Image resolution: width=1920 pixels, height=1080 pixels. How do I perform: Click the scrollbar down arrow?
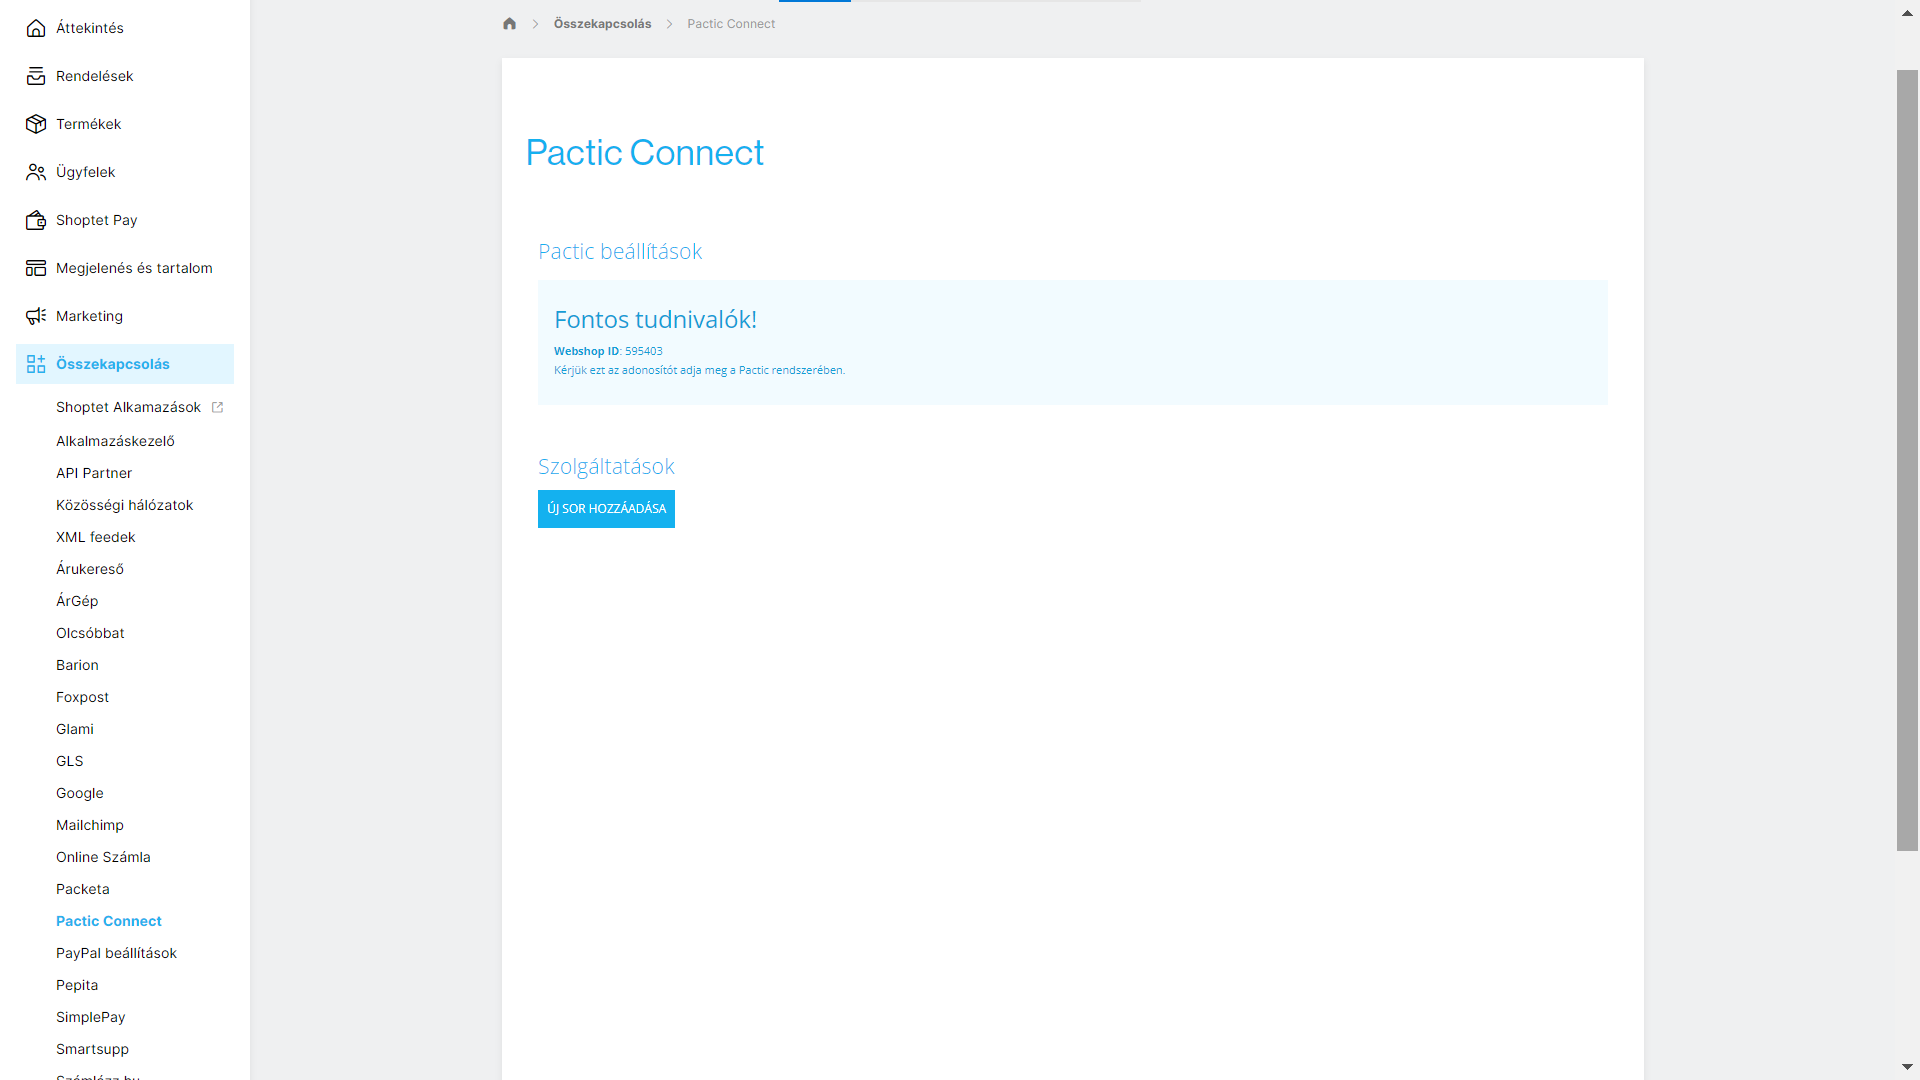click(1907, 1067)
